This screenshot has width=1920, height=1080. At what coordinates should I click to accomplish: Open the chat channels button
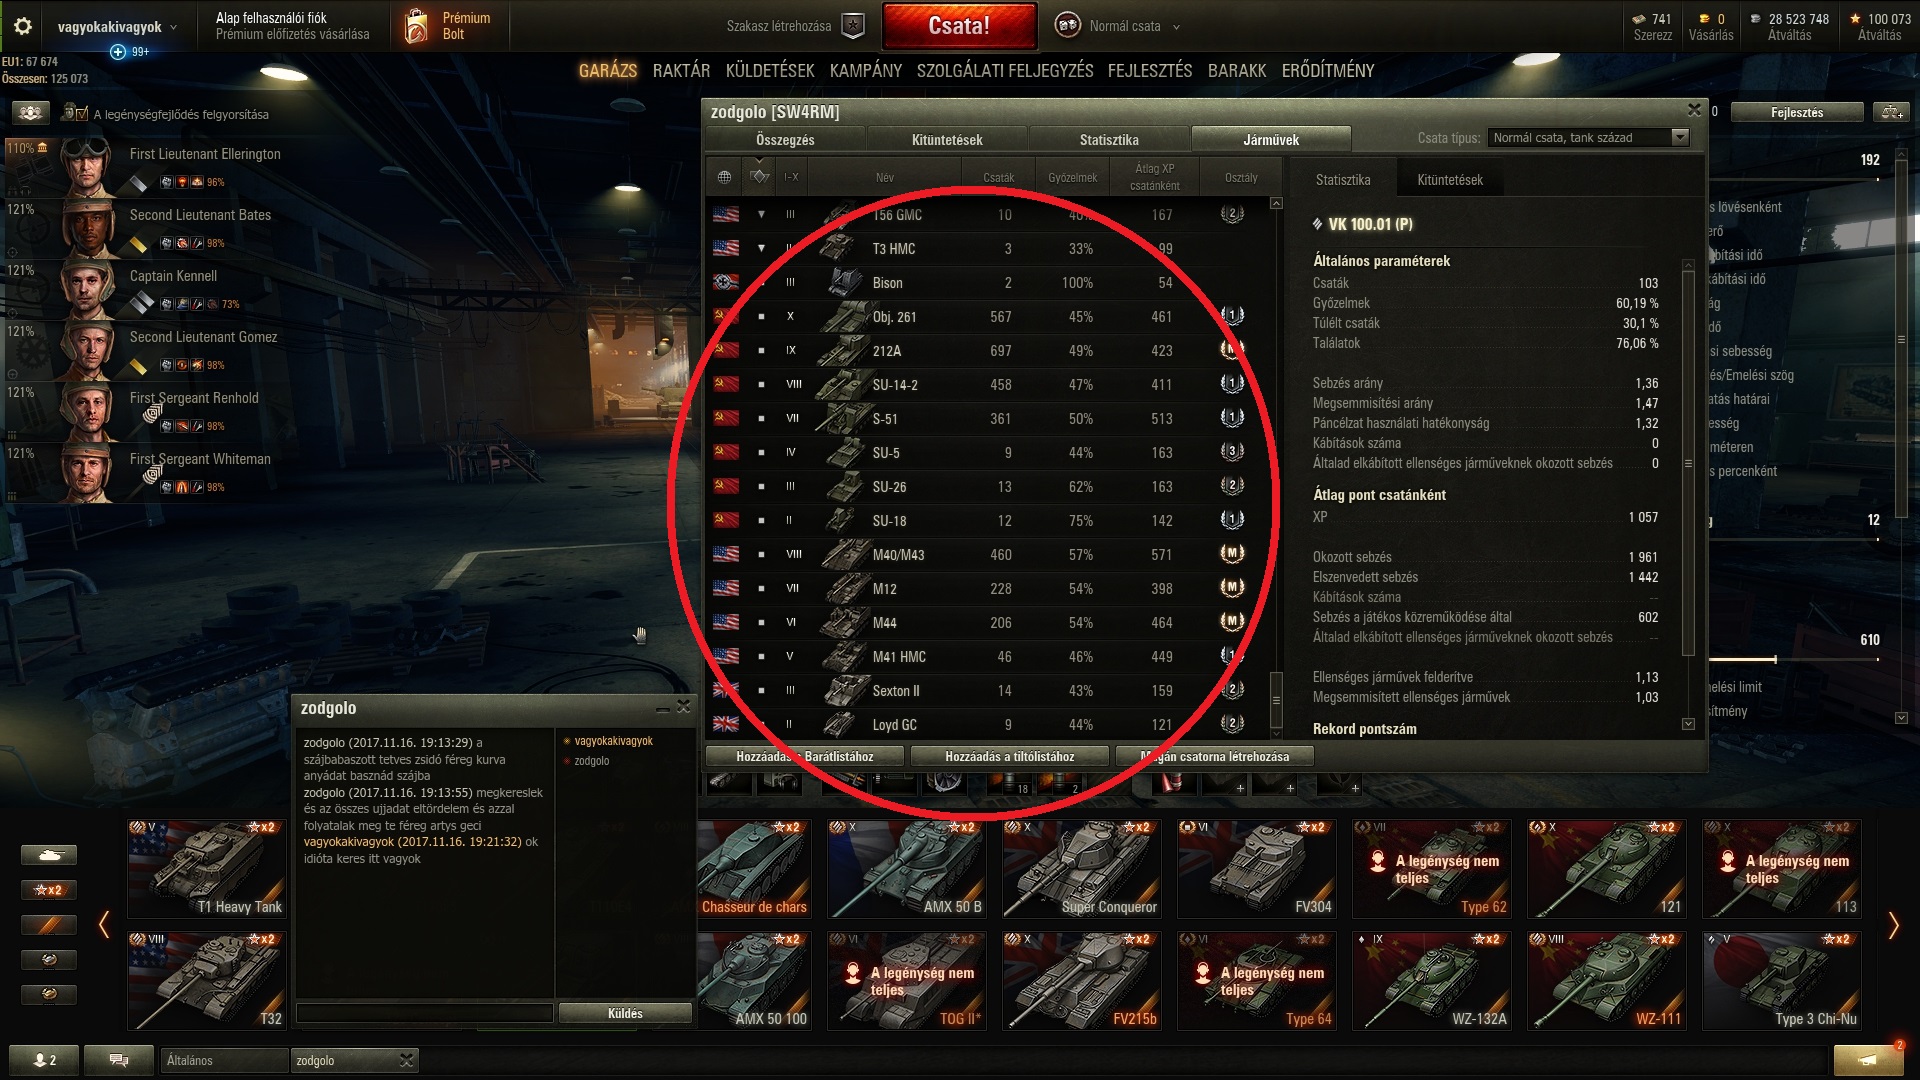[118, 1060]
